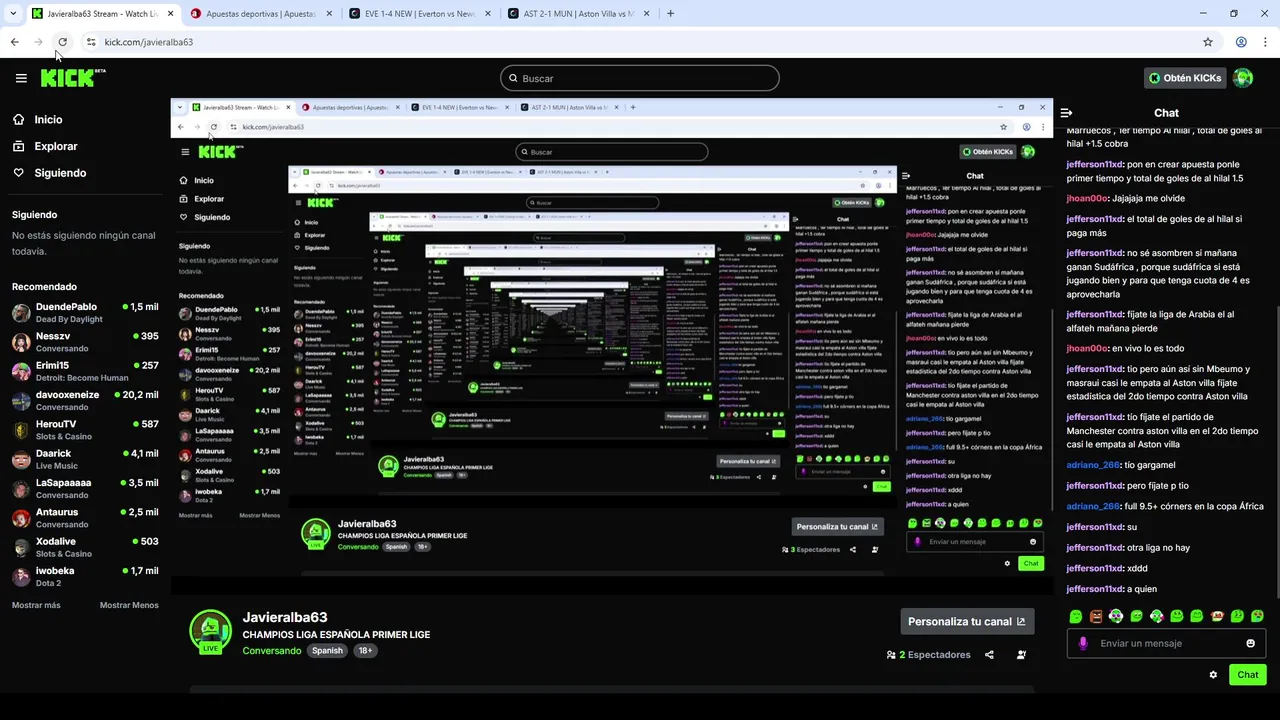Screen dimensions: 1280x720
Task: Click the purple microphone icon in the message box
Action: click(1083, 643)
